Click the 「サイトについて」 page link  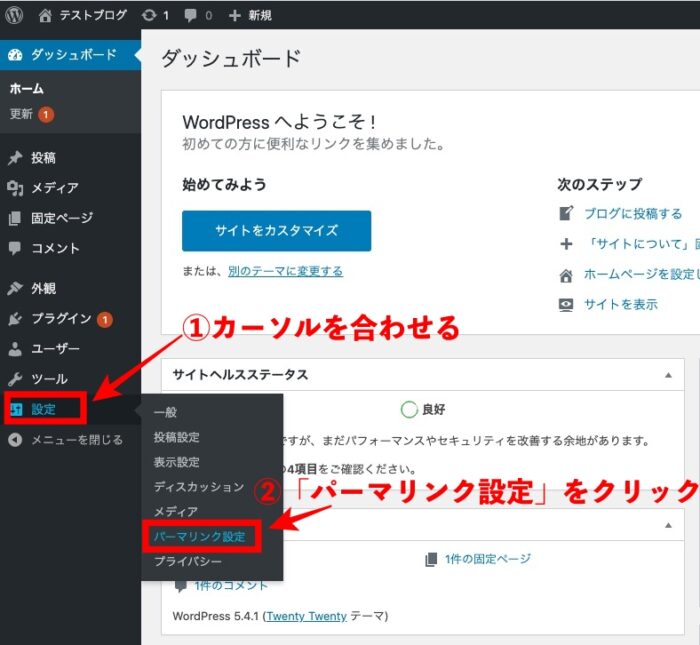point(642,244)
